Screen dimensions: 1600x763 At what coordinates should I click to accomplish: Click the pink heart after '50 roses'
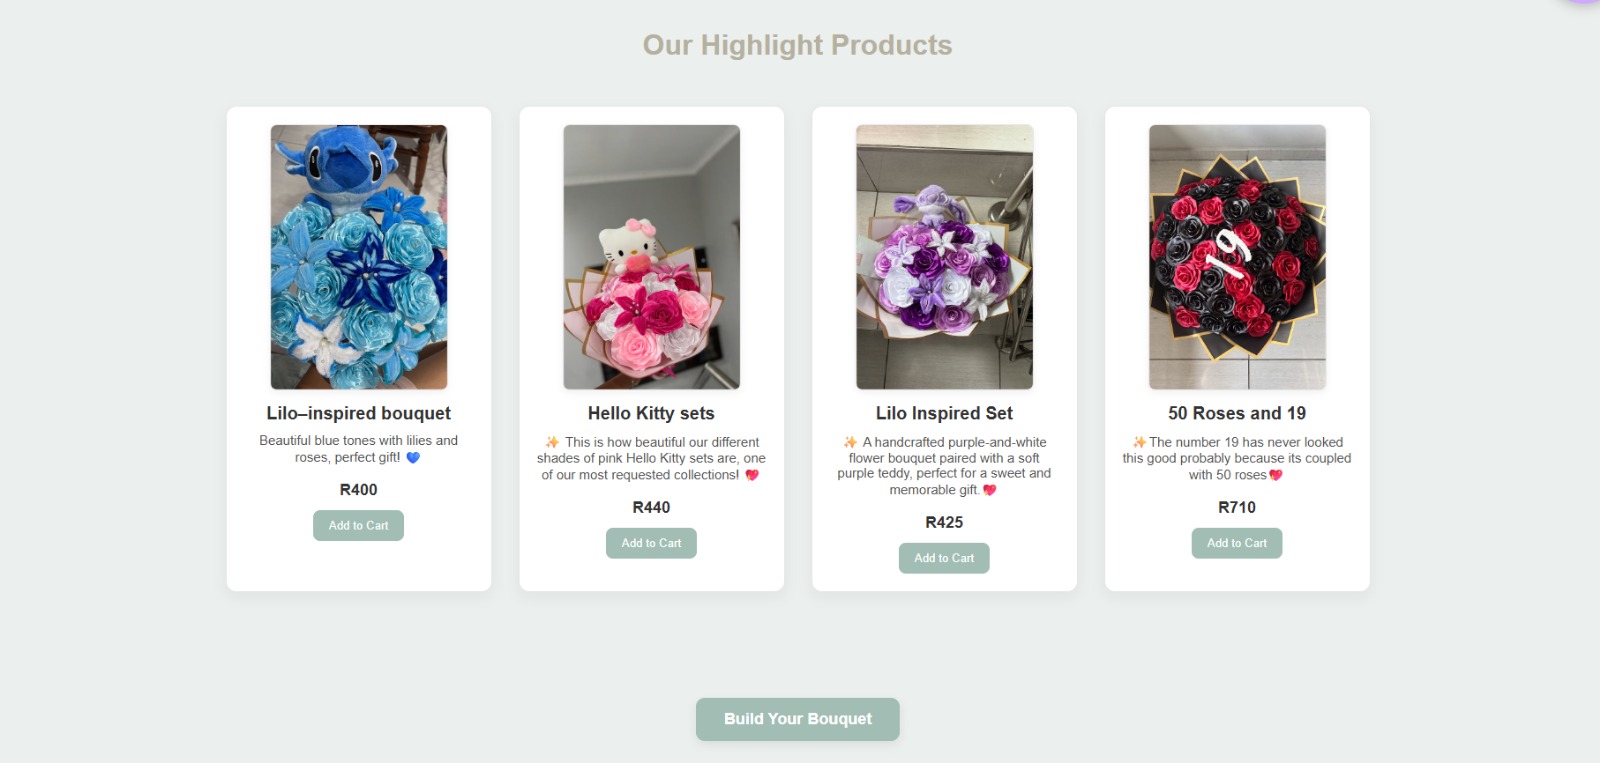pyautogui.click(x=1275, y=475)
